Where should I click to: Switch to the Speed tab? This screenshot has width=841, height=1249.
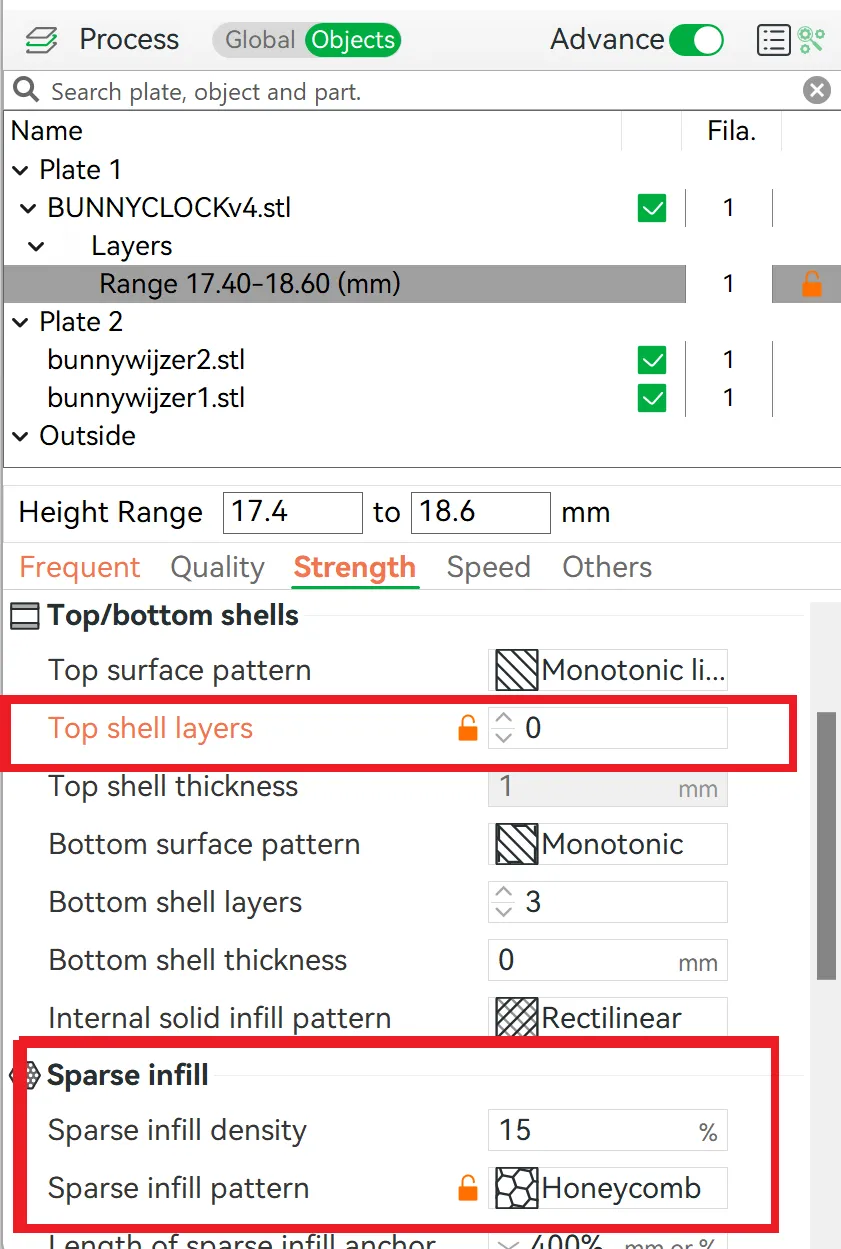click(x=488, y=567)
